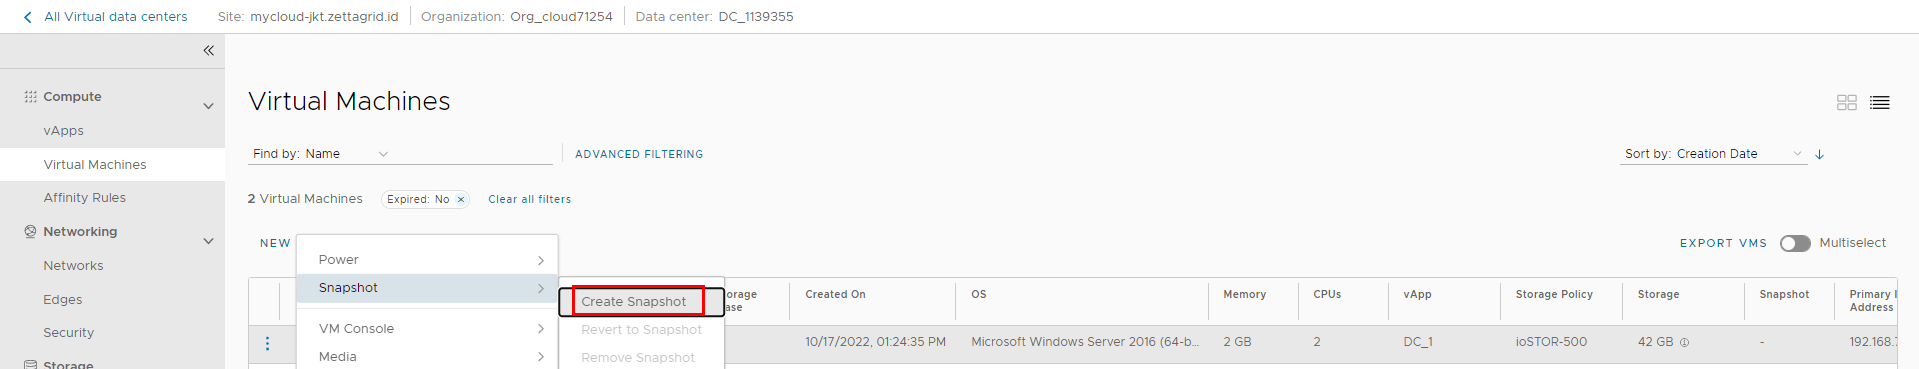Open the VM row three-dot actions menu

[x=267, y=343]
